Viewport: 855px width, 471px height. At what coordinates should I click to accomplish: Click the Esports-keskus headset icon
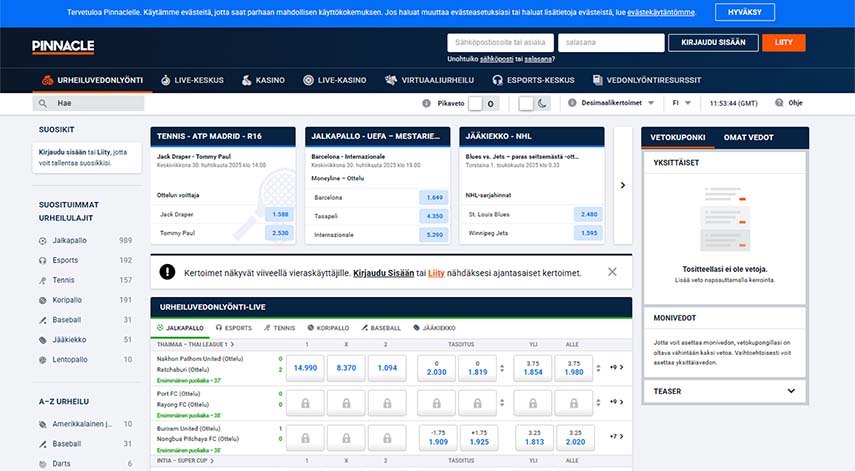497,80
